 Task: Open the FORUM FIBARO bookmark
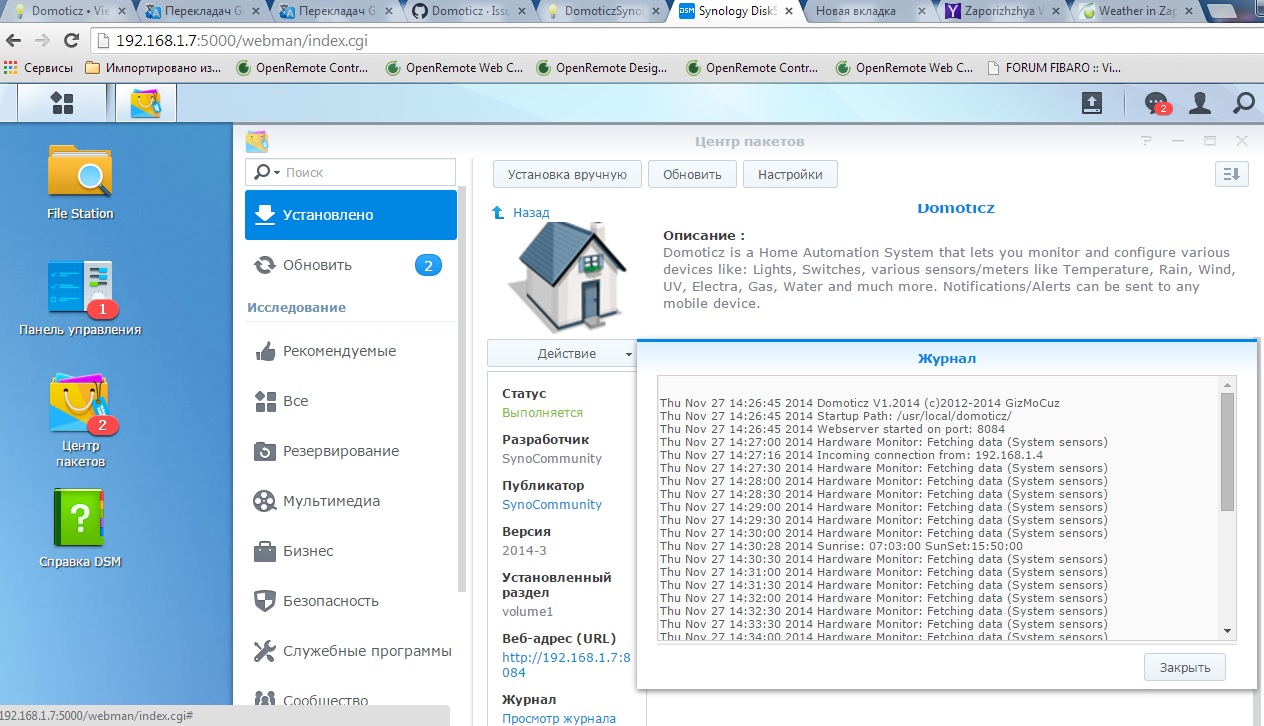click(x=1053, y=68)
